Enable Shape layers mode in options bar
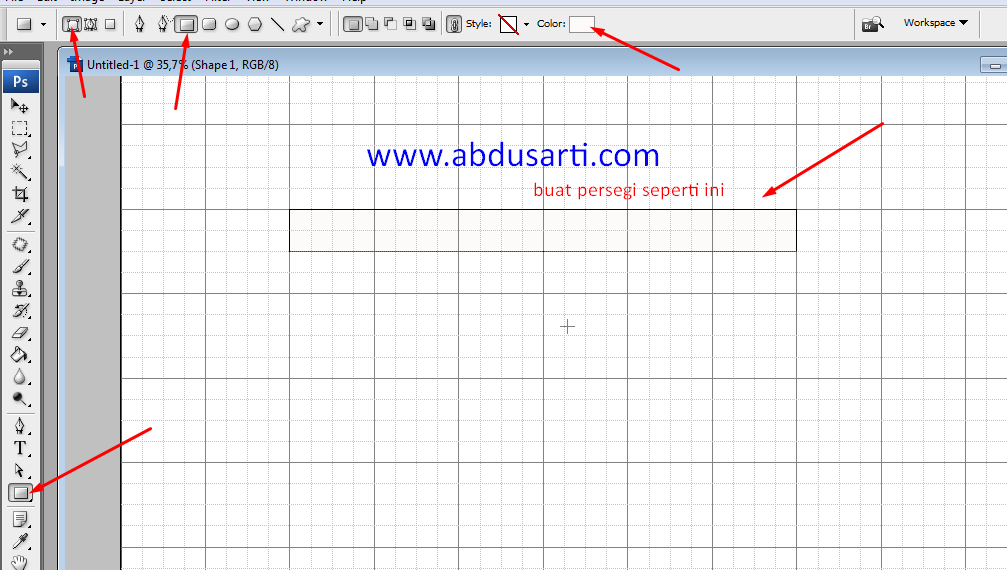This screenshot has width=1007, height=570. tap(72, 24)
